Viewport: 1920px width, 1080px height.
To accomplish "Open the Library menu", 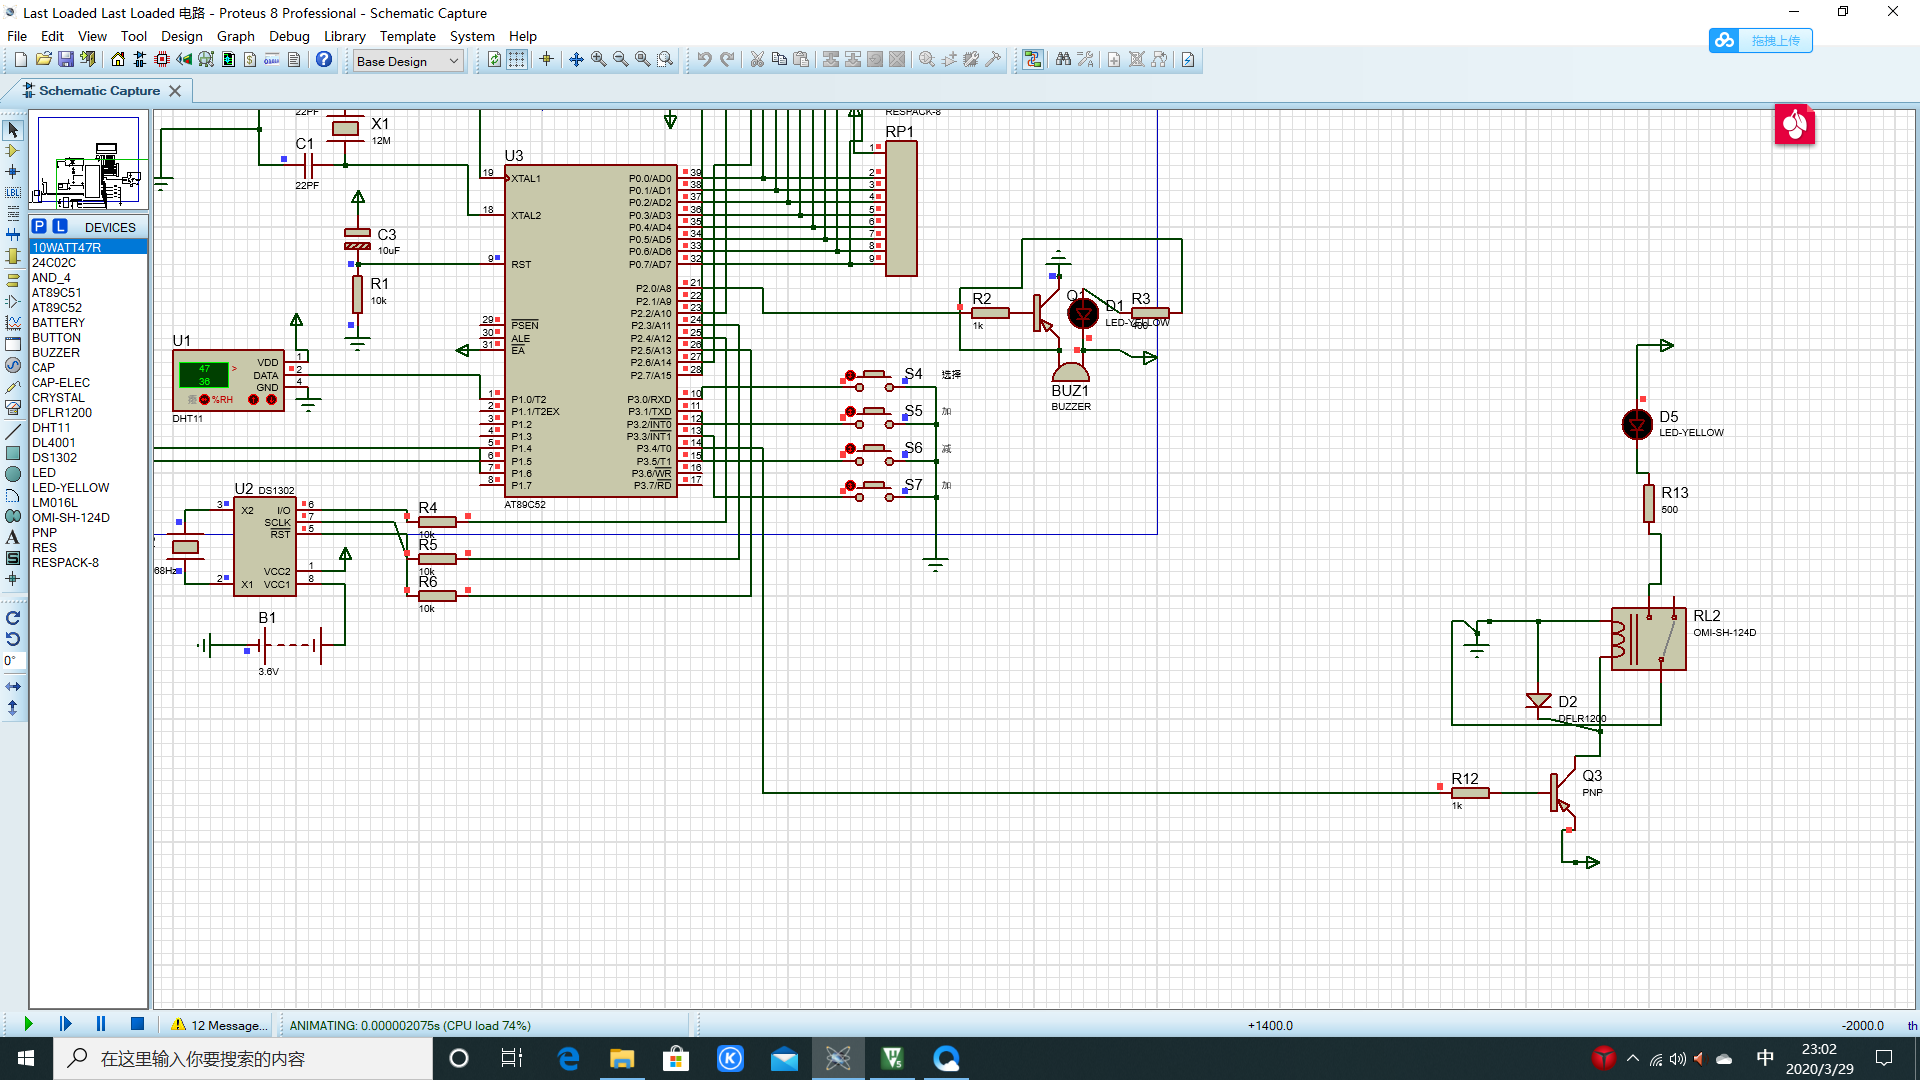I will [x=344, y=36].
